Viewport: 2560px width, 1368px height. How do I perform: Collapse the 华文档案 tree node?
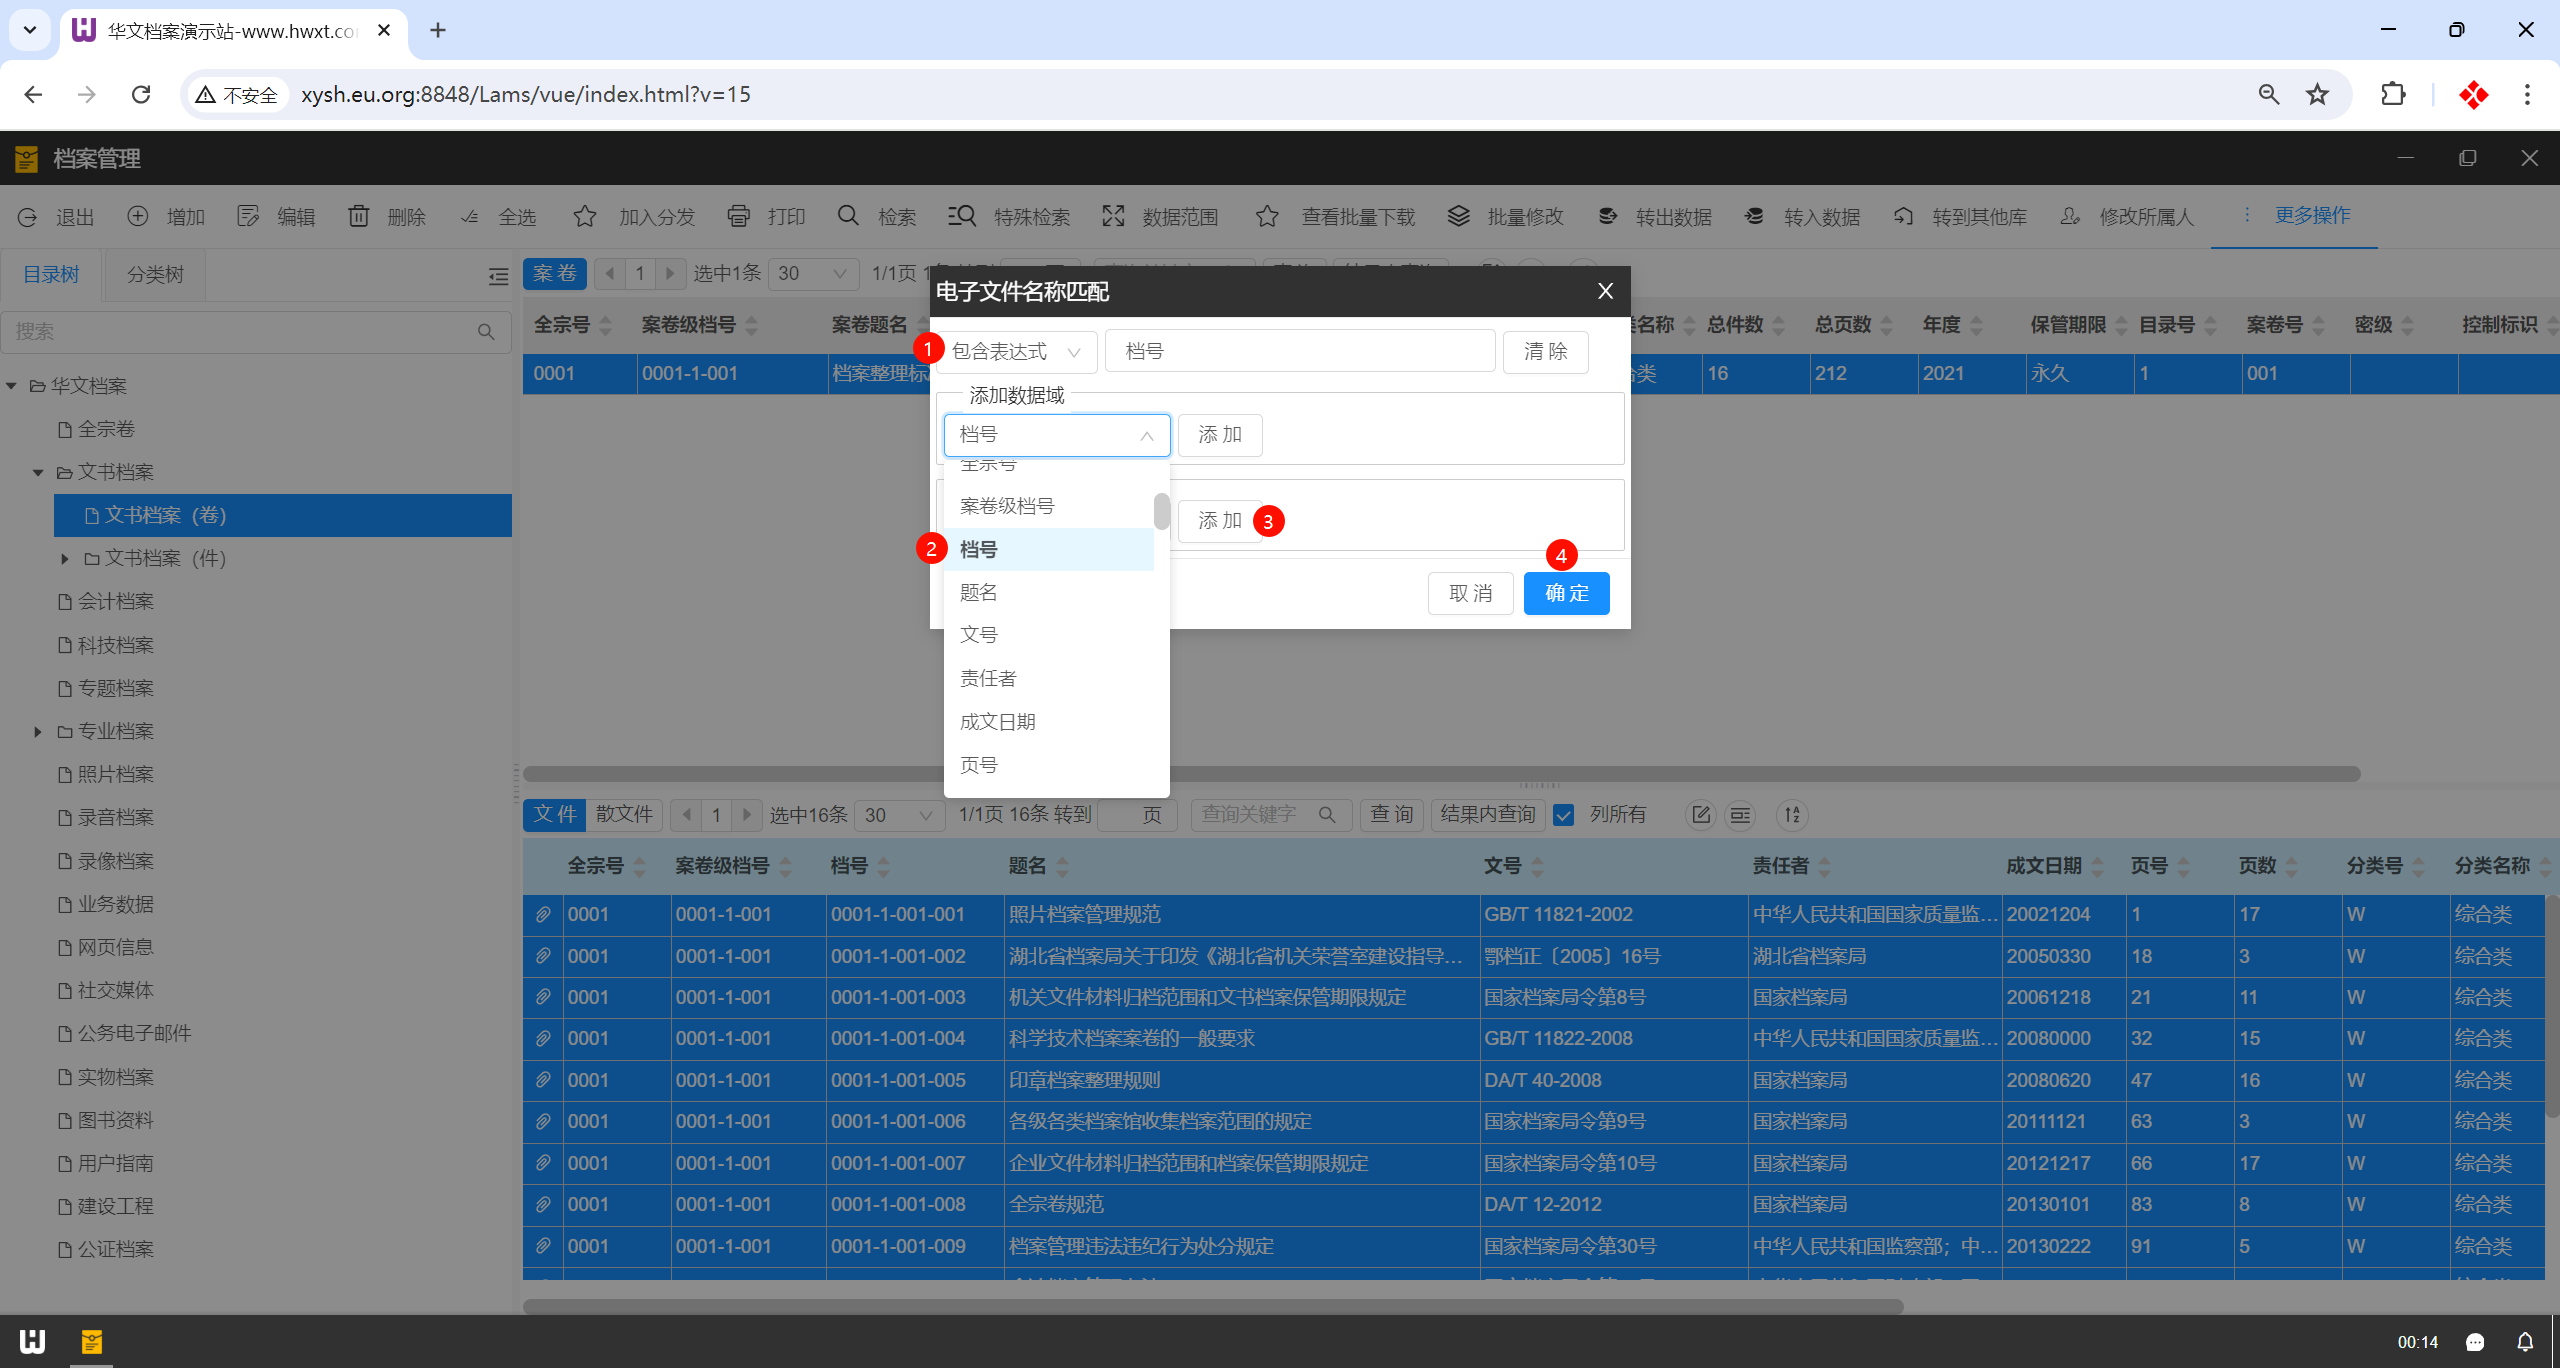tap(12, 386)
